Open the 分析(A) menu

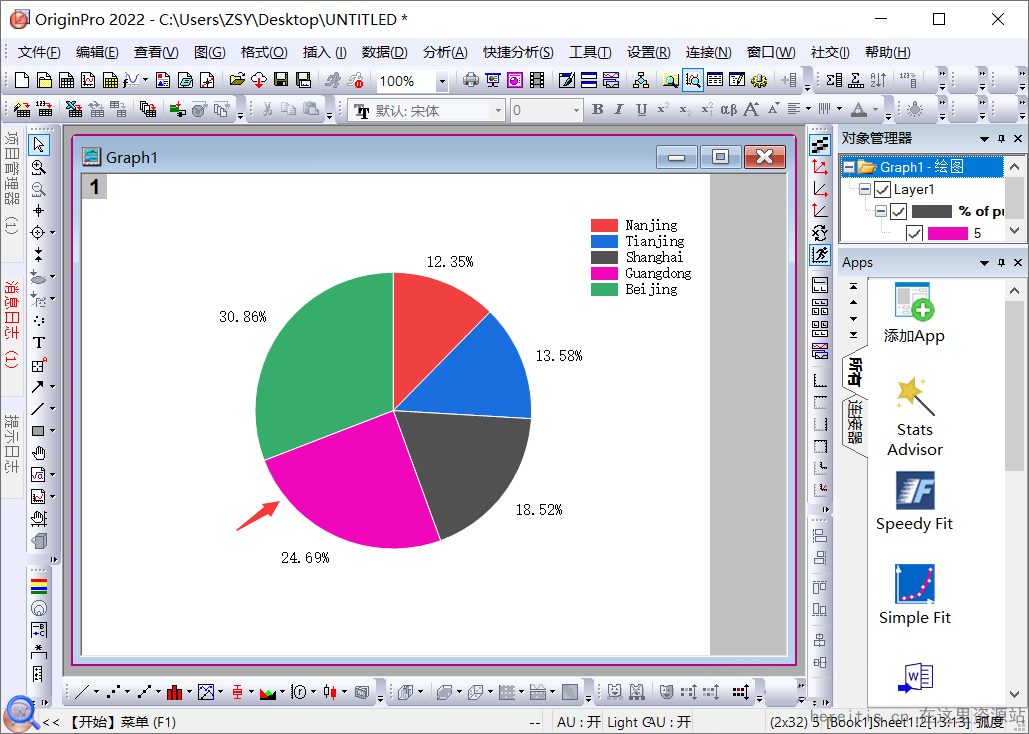pos(445,53)
